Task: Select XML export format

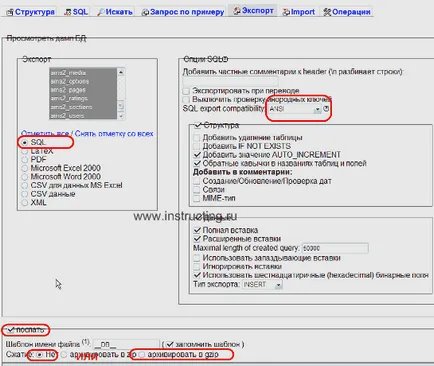Action: tap(24, 203)
